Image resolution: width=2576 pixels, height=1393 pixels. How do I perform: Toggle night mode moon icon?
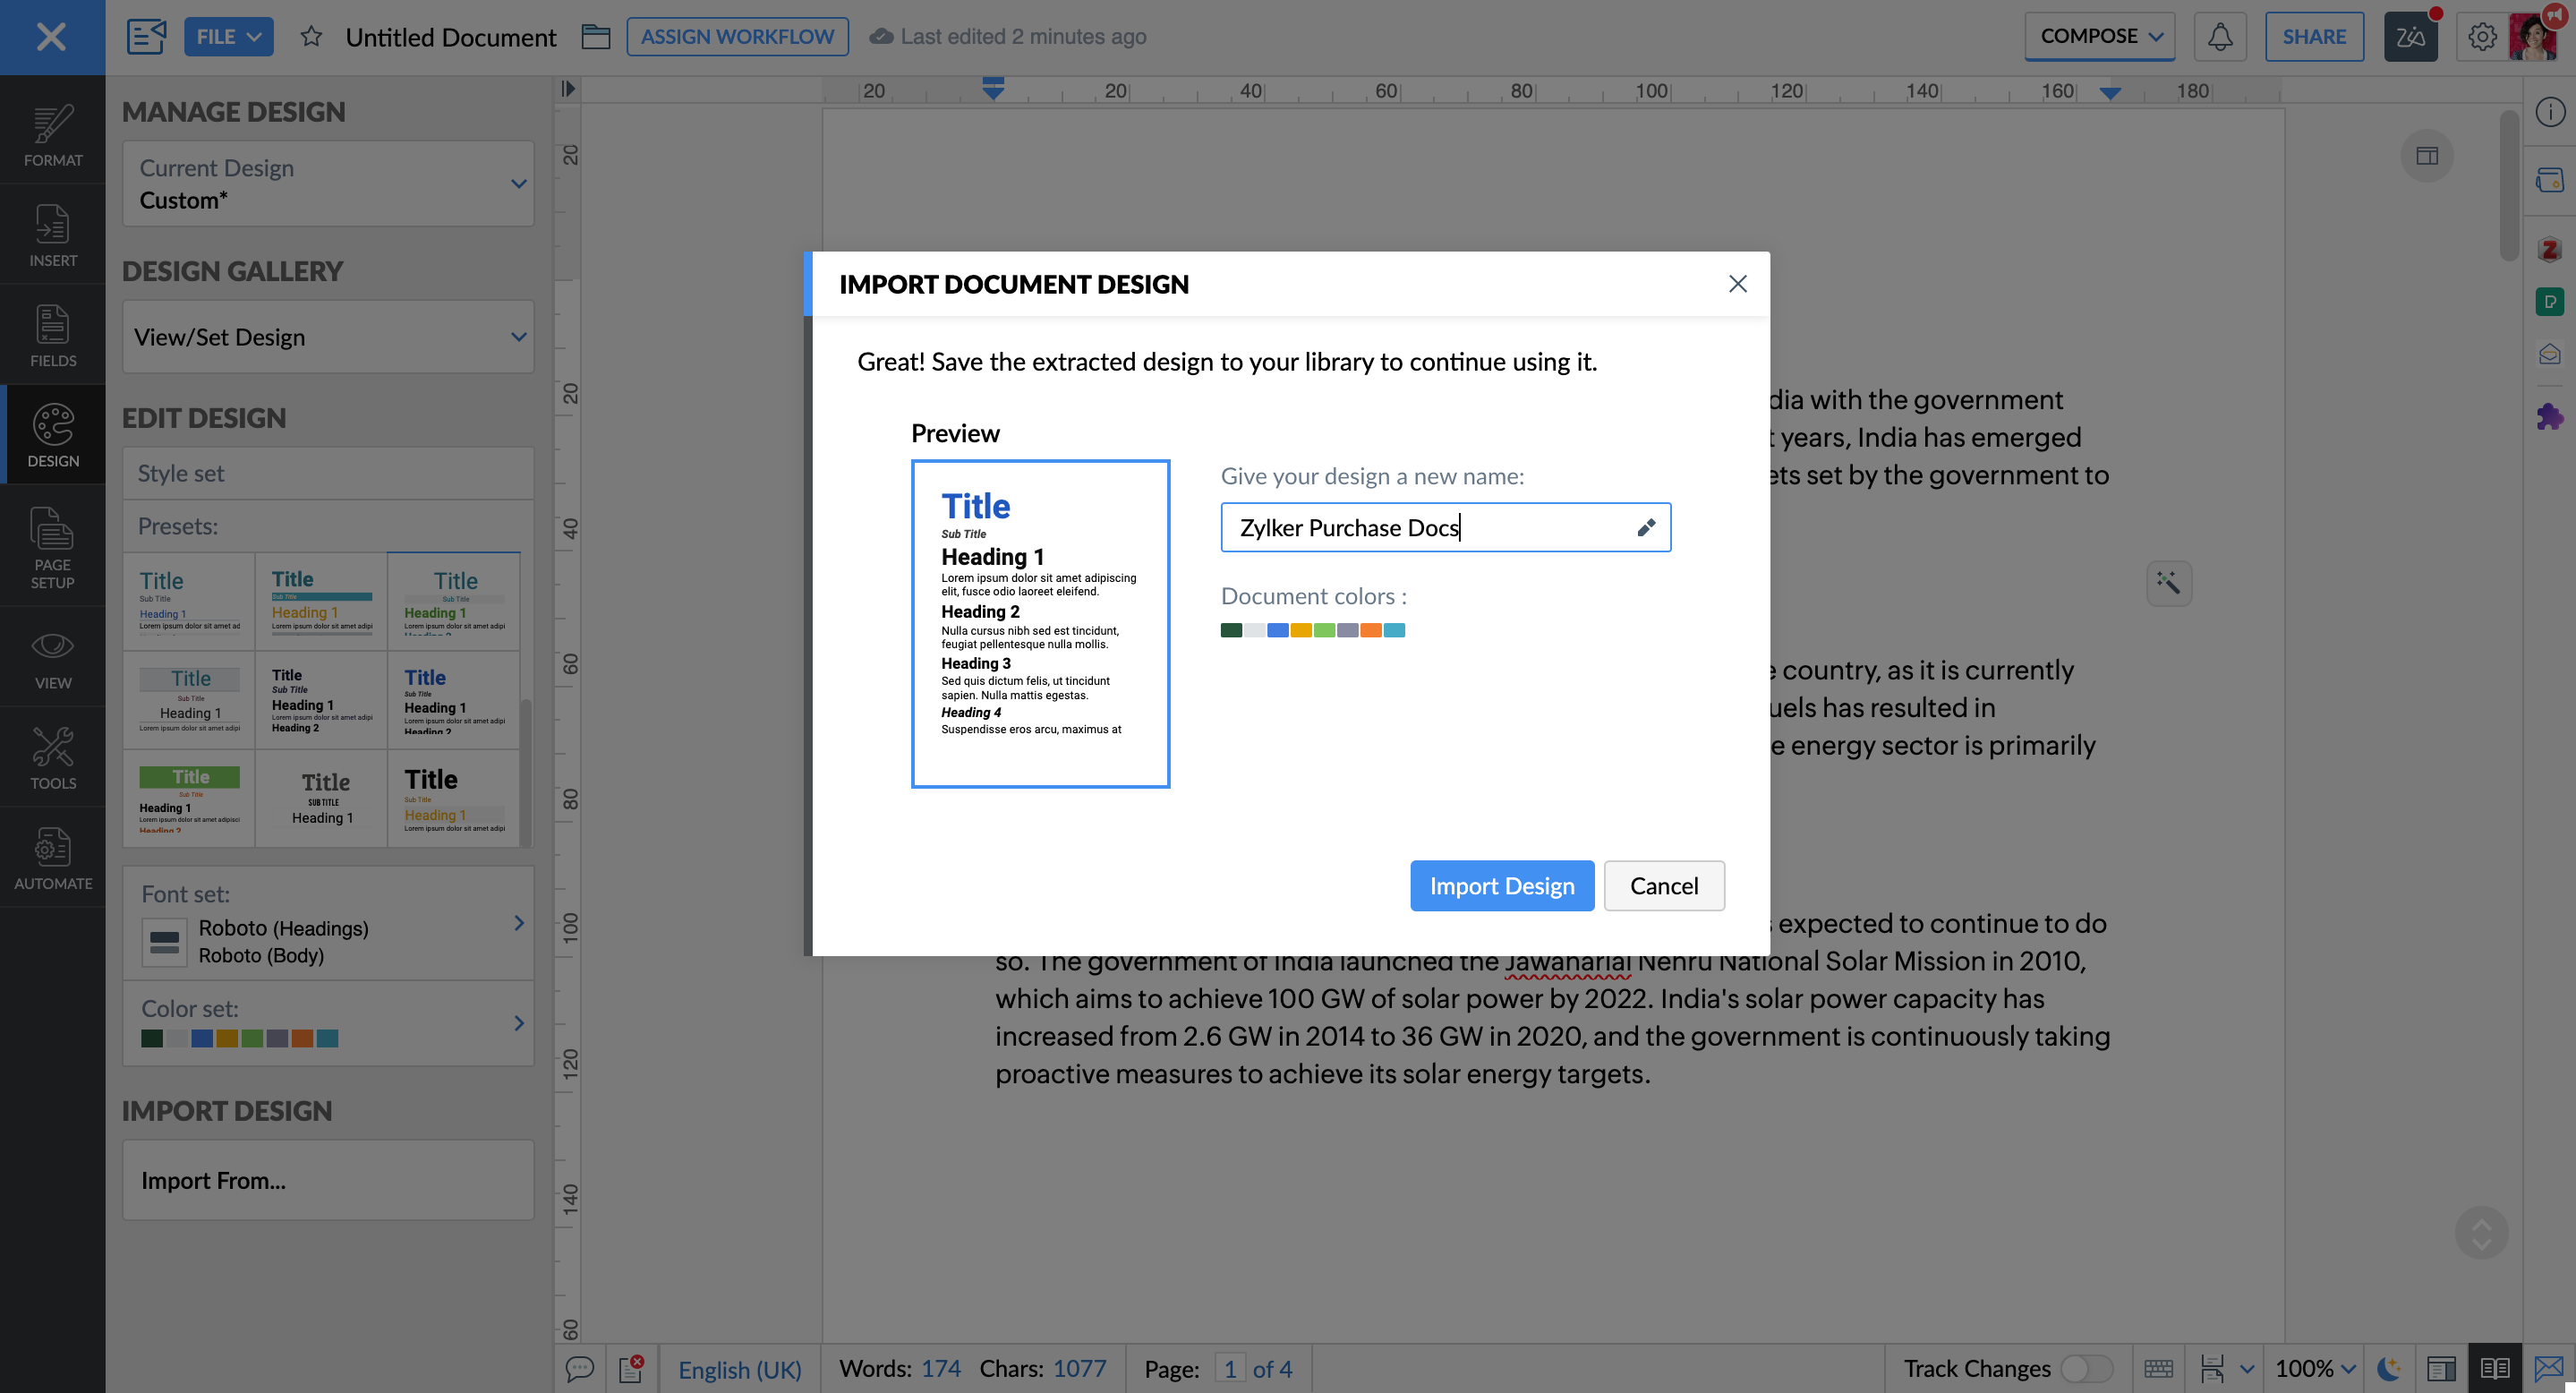2388,1368
